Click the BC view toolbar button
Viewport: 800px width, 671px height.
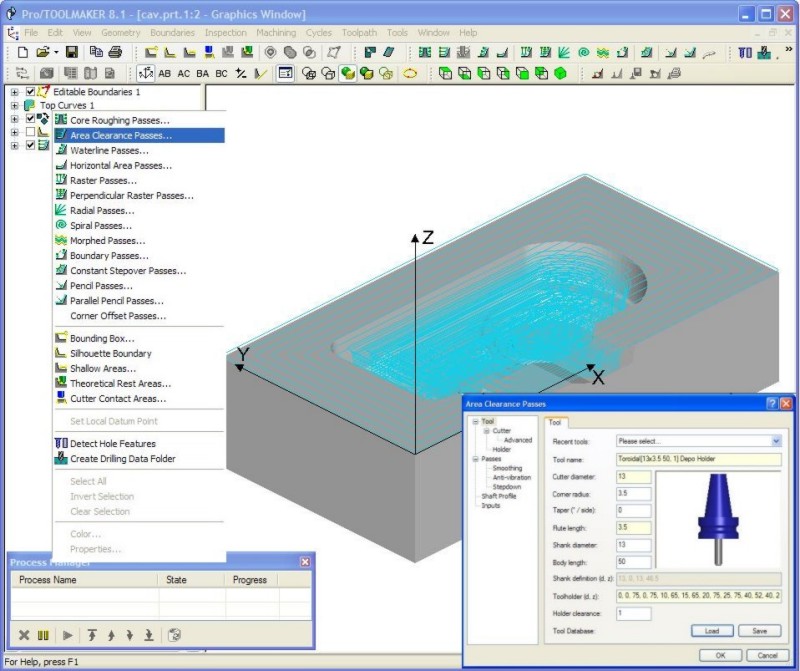point(221,73)
